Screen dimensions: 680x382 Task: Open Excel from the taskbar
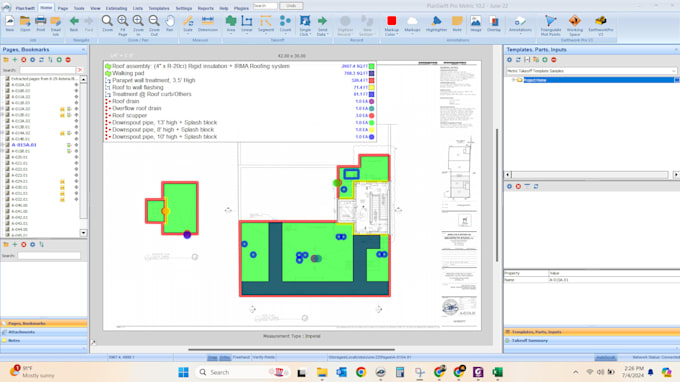tap(497, 372)
